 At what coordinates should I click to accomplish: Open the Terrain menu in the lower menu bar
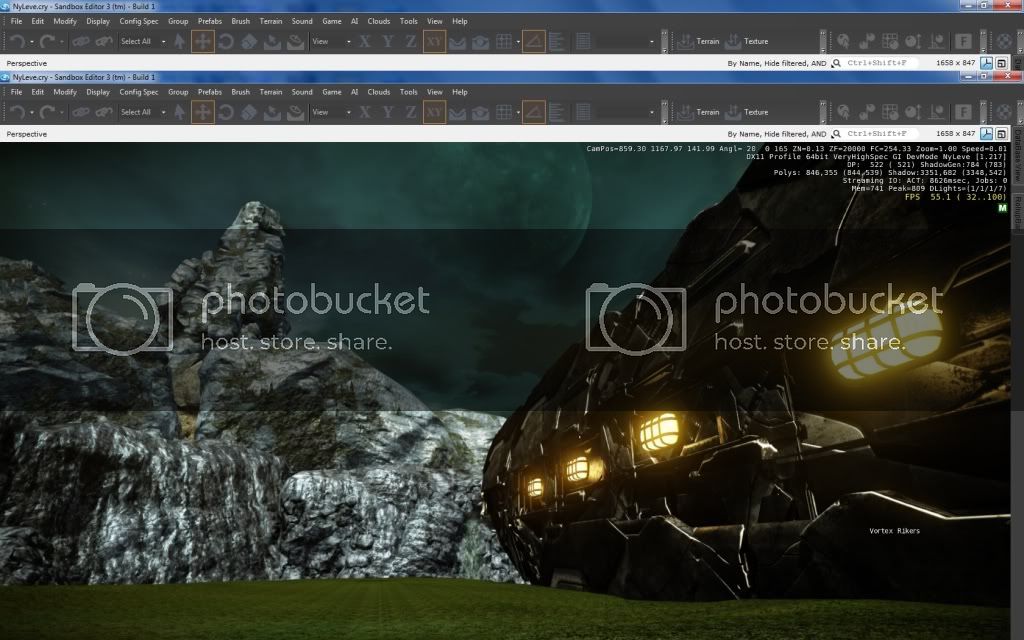[271, 92]
